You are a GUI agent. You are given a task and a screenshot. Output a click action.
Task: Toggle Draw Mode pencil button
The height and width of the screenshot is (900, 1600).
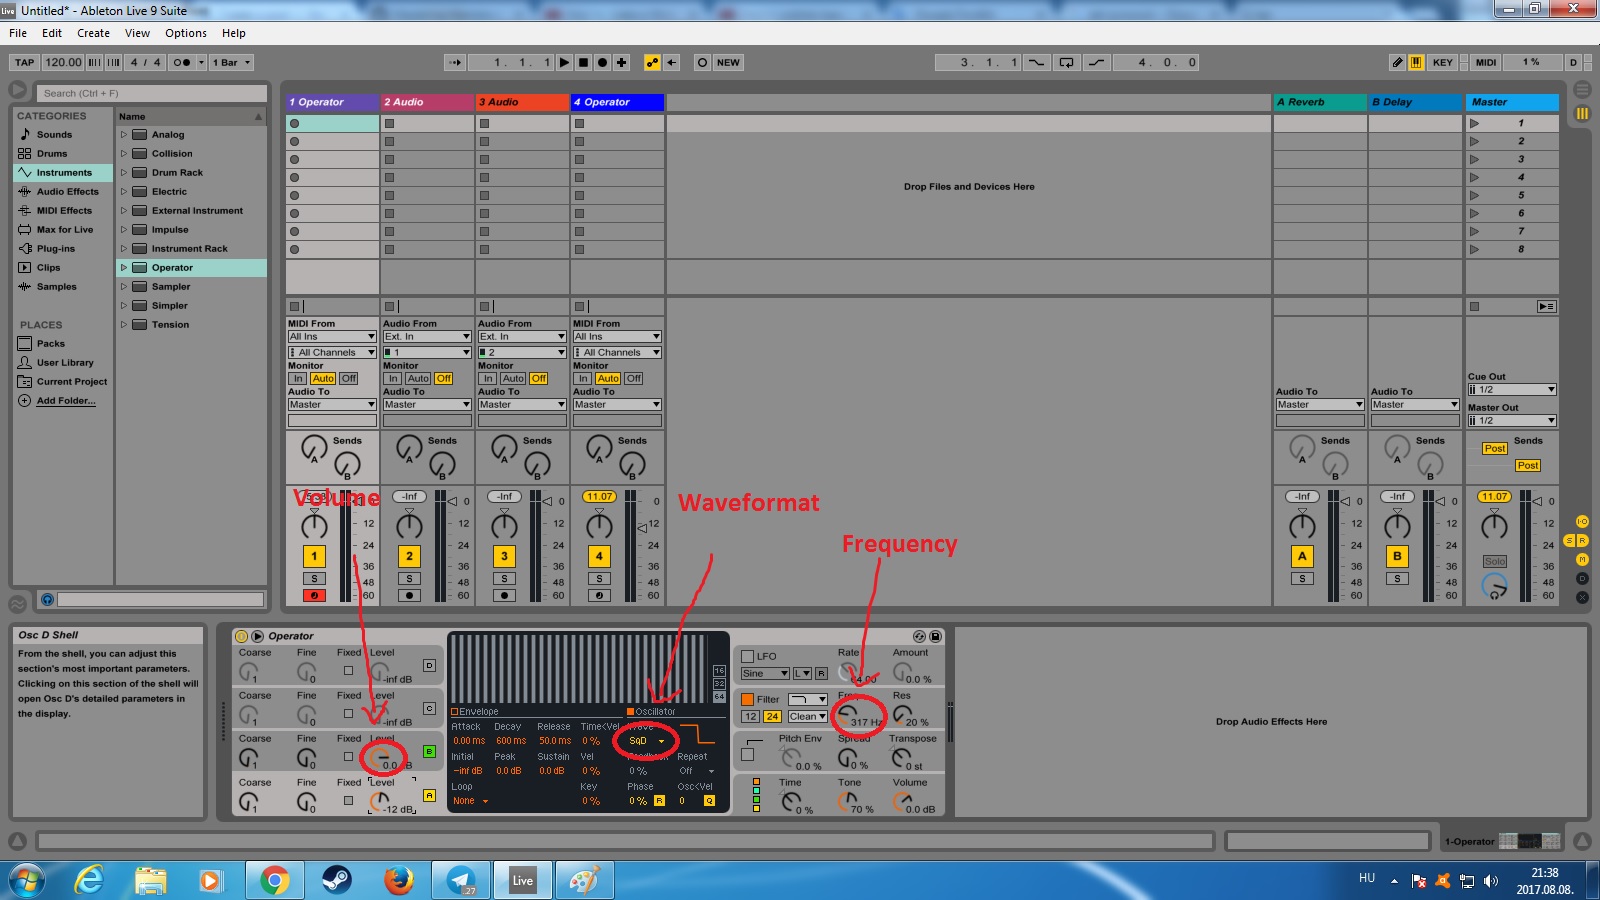[x=1398, y=62]
